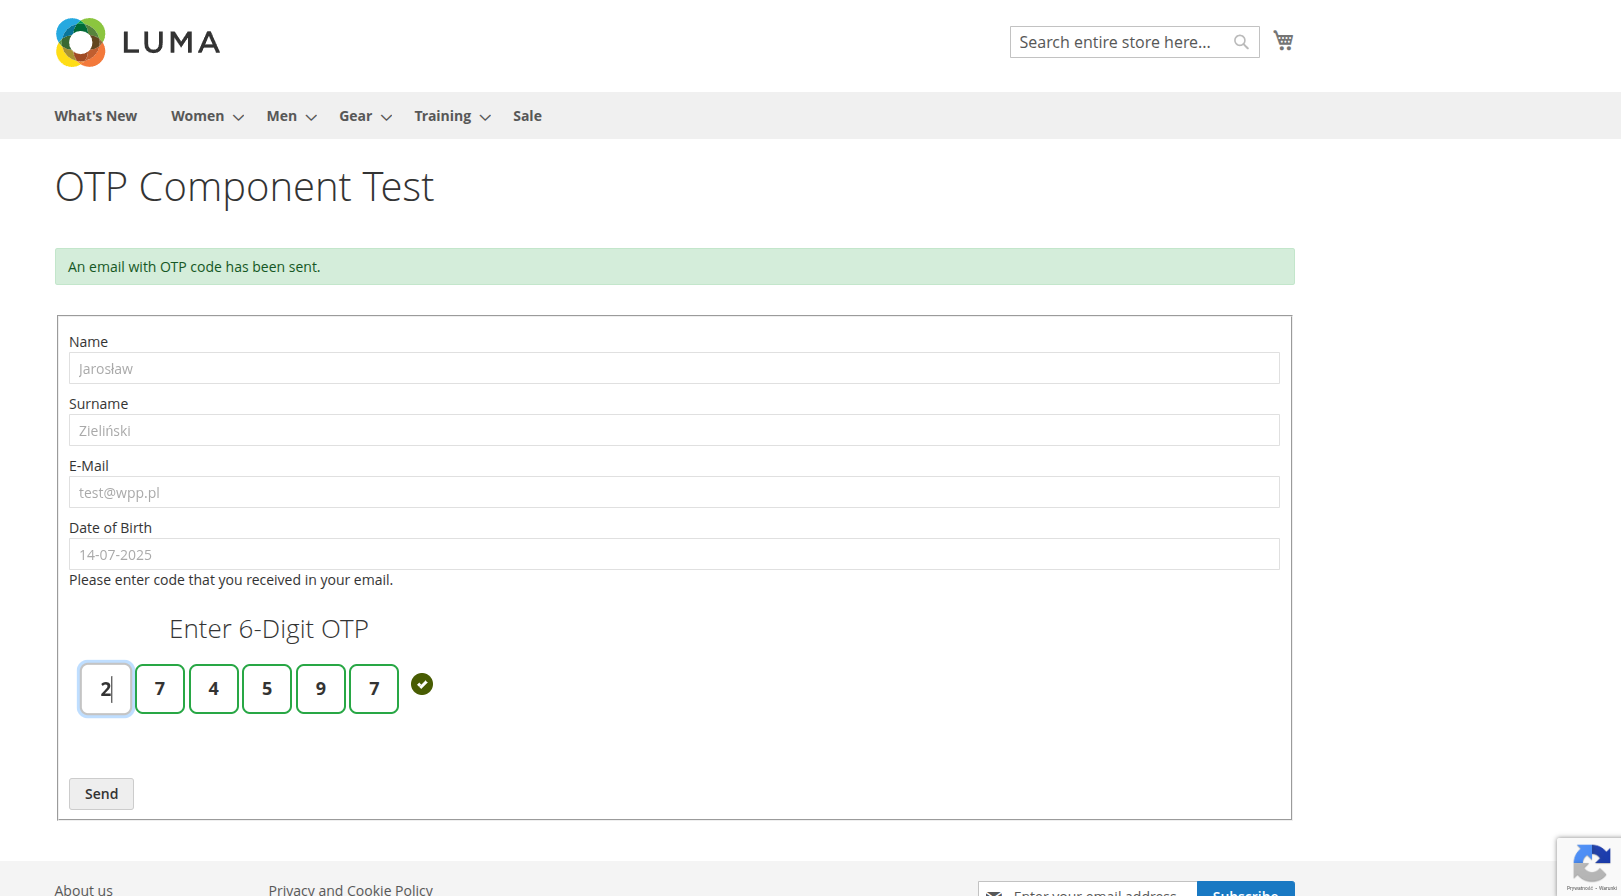This screenshot has height=896, width=1621.
Task: Open the shopping cart
Action: (x=1283, y=41)
